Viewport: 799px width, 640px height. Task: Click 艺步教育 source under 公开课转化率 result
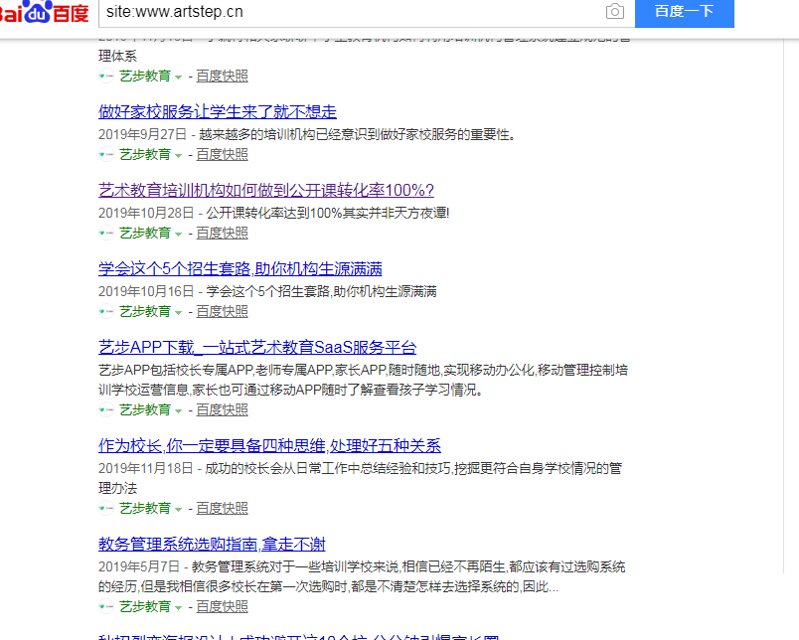click(x=145, y=233)
